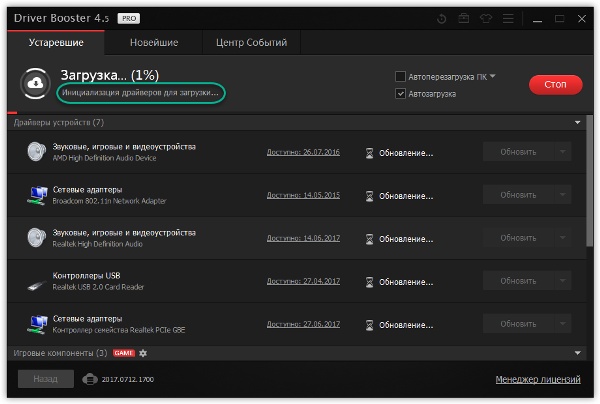Click the version number 2017.0712.1700

[127, 380]
